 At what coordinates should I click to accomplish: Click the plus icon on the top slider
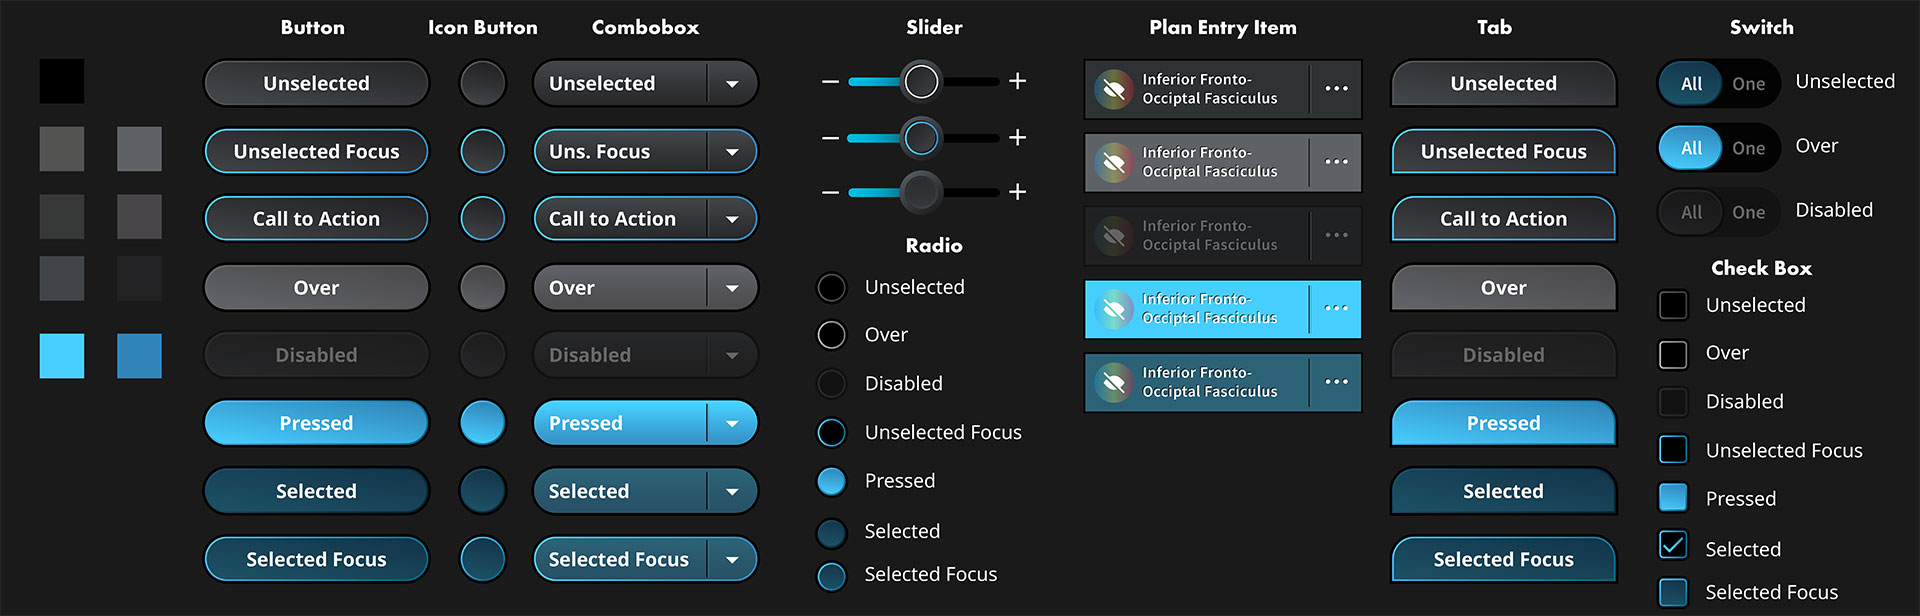[x=1017, y=81]
